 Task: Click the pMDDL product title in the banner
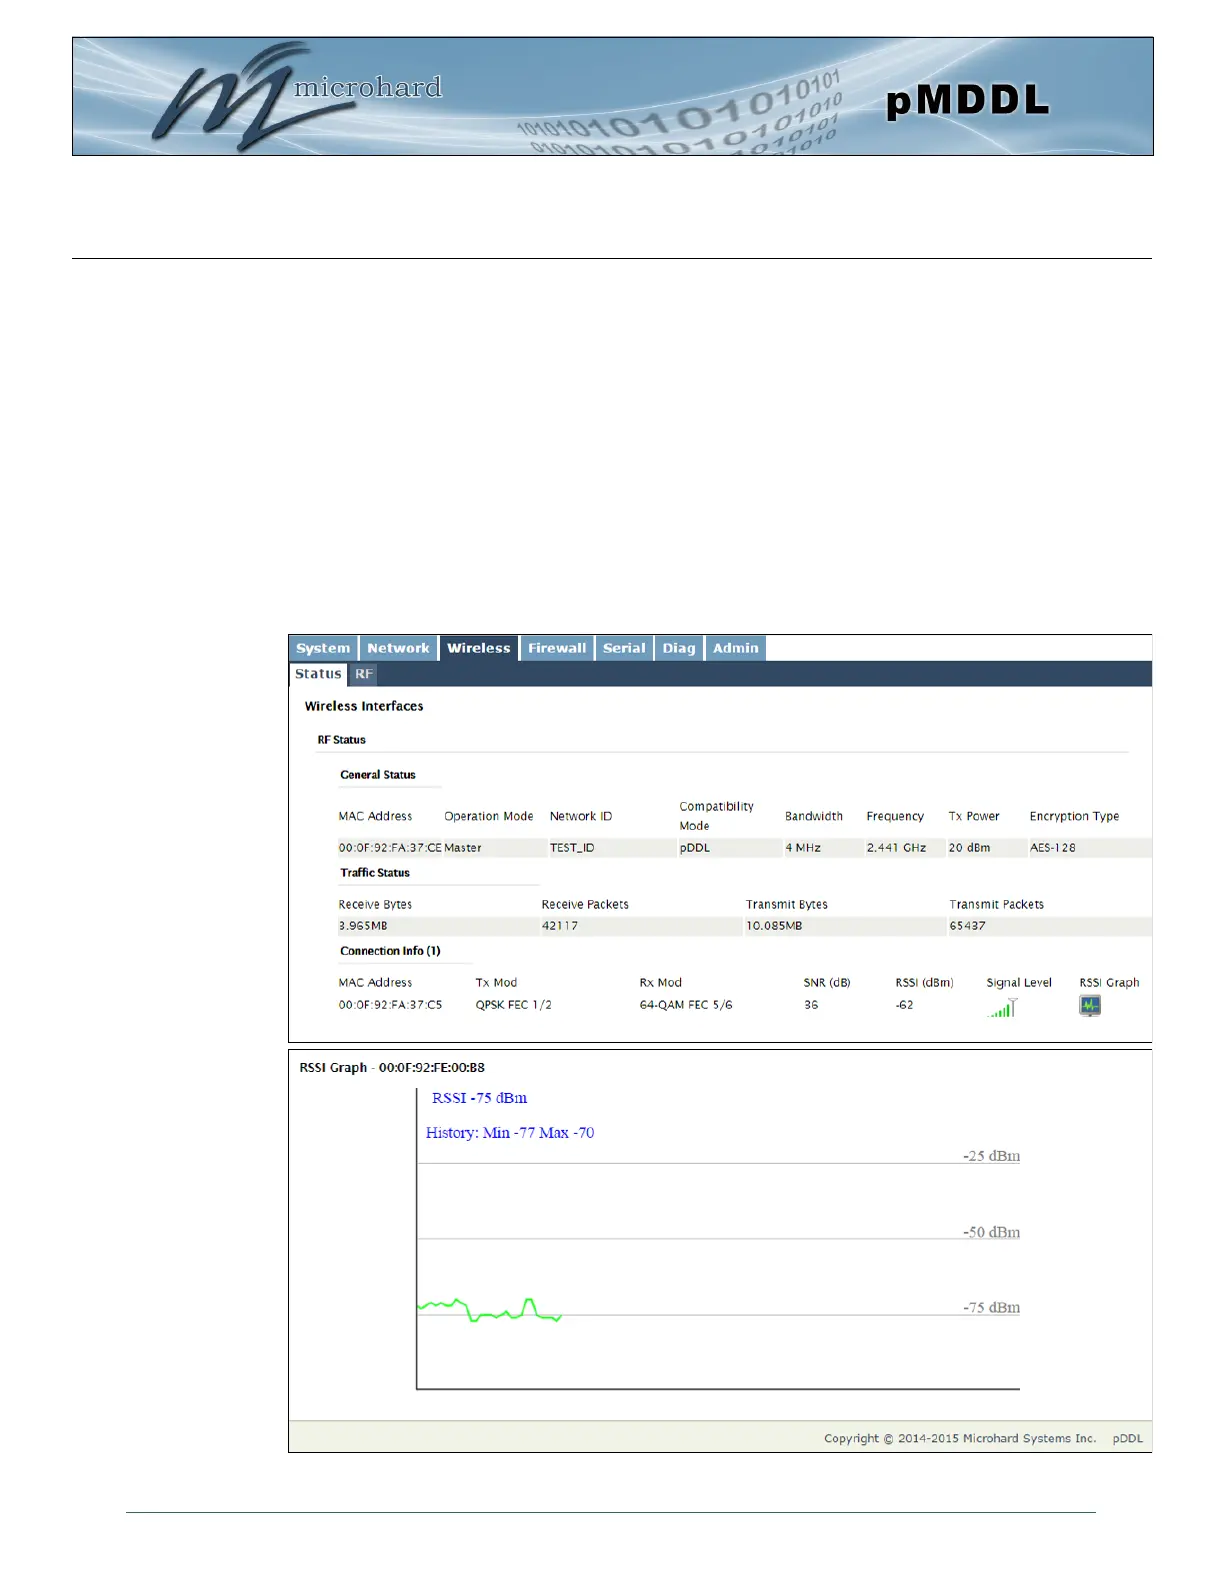point(967,101)
